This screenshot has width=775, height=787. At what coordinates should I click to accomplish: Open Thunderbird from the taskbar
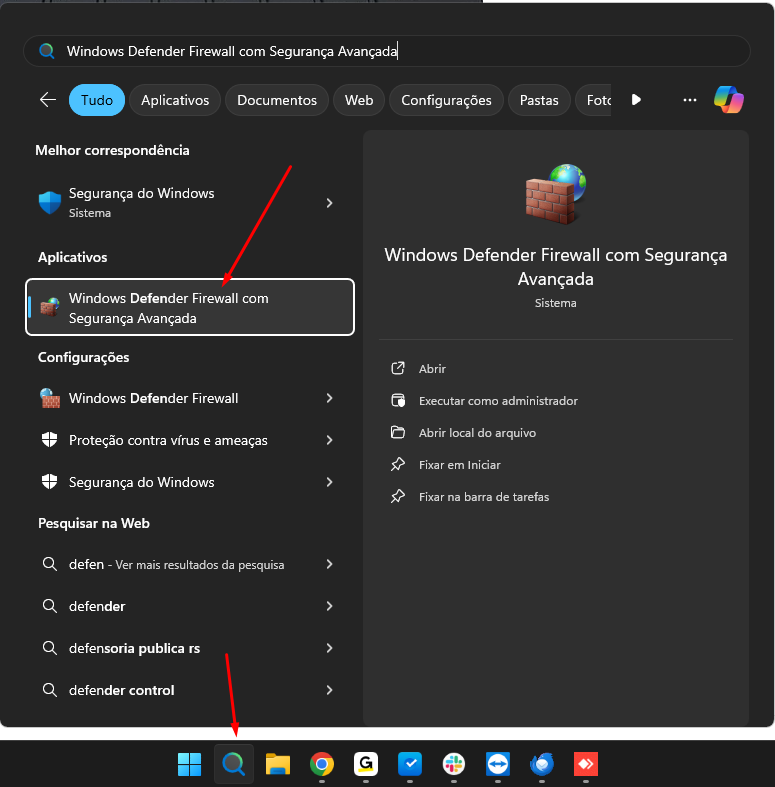[x=542, y=765]
